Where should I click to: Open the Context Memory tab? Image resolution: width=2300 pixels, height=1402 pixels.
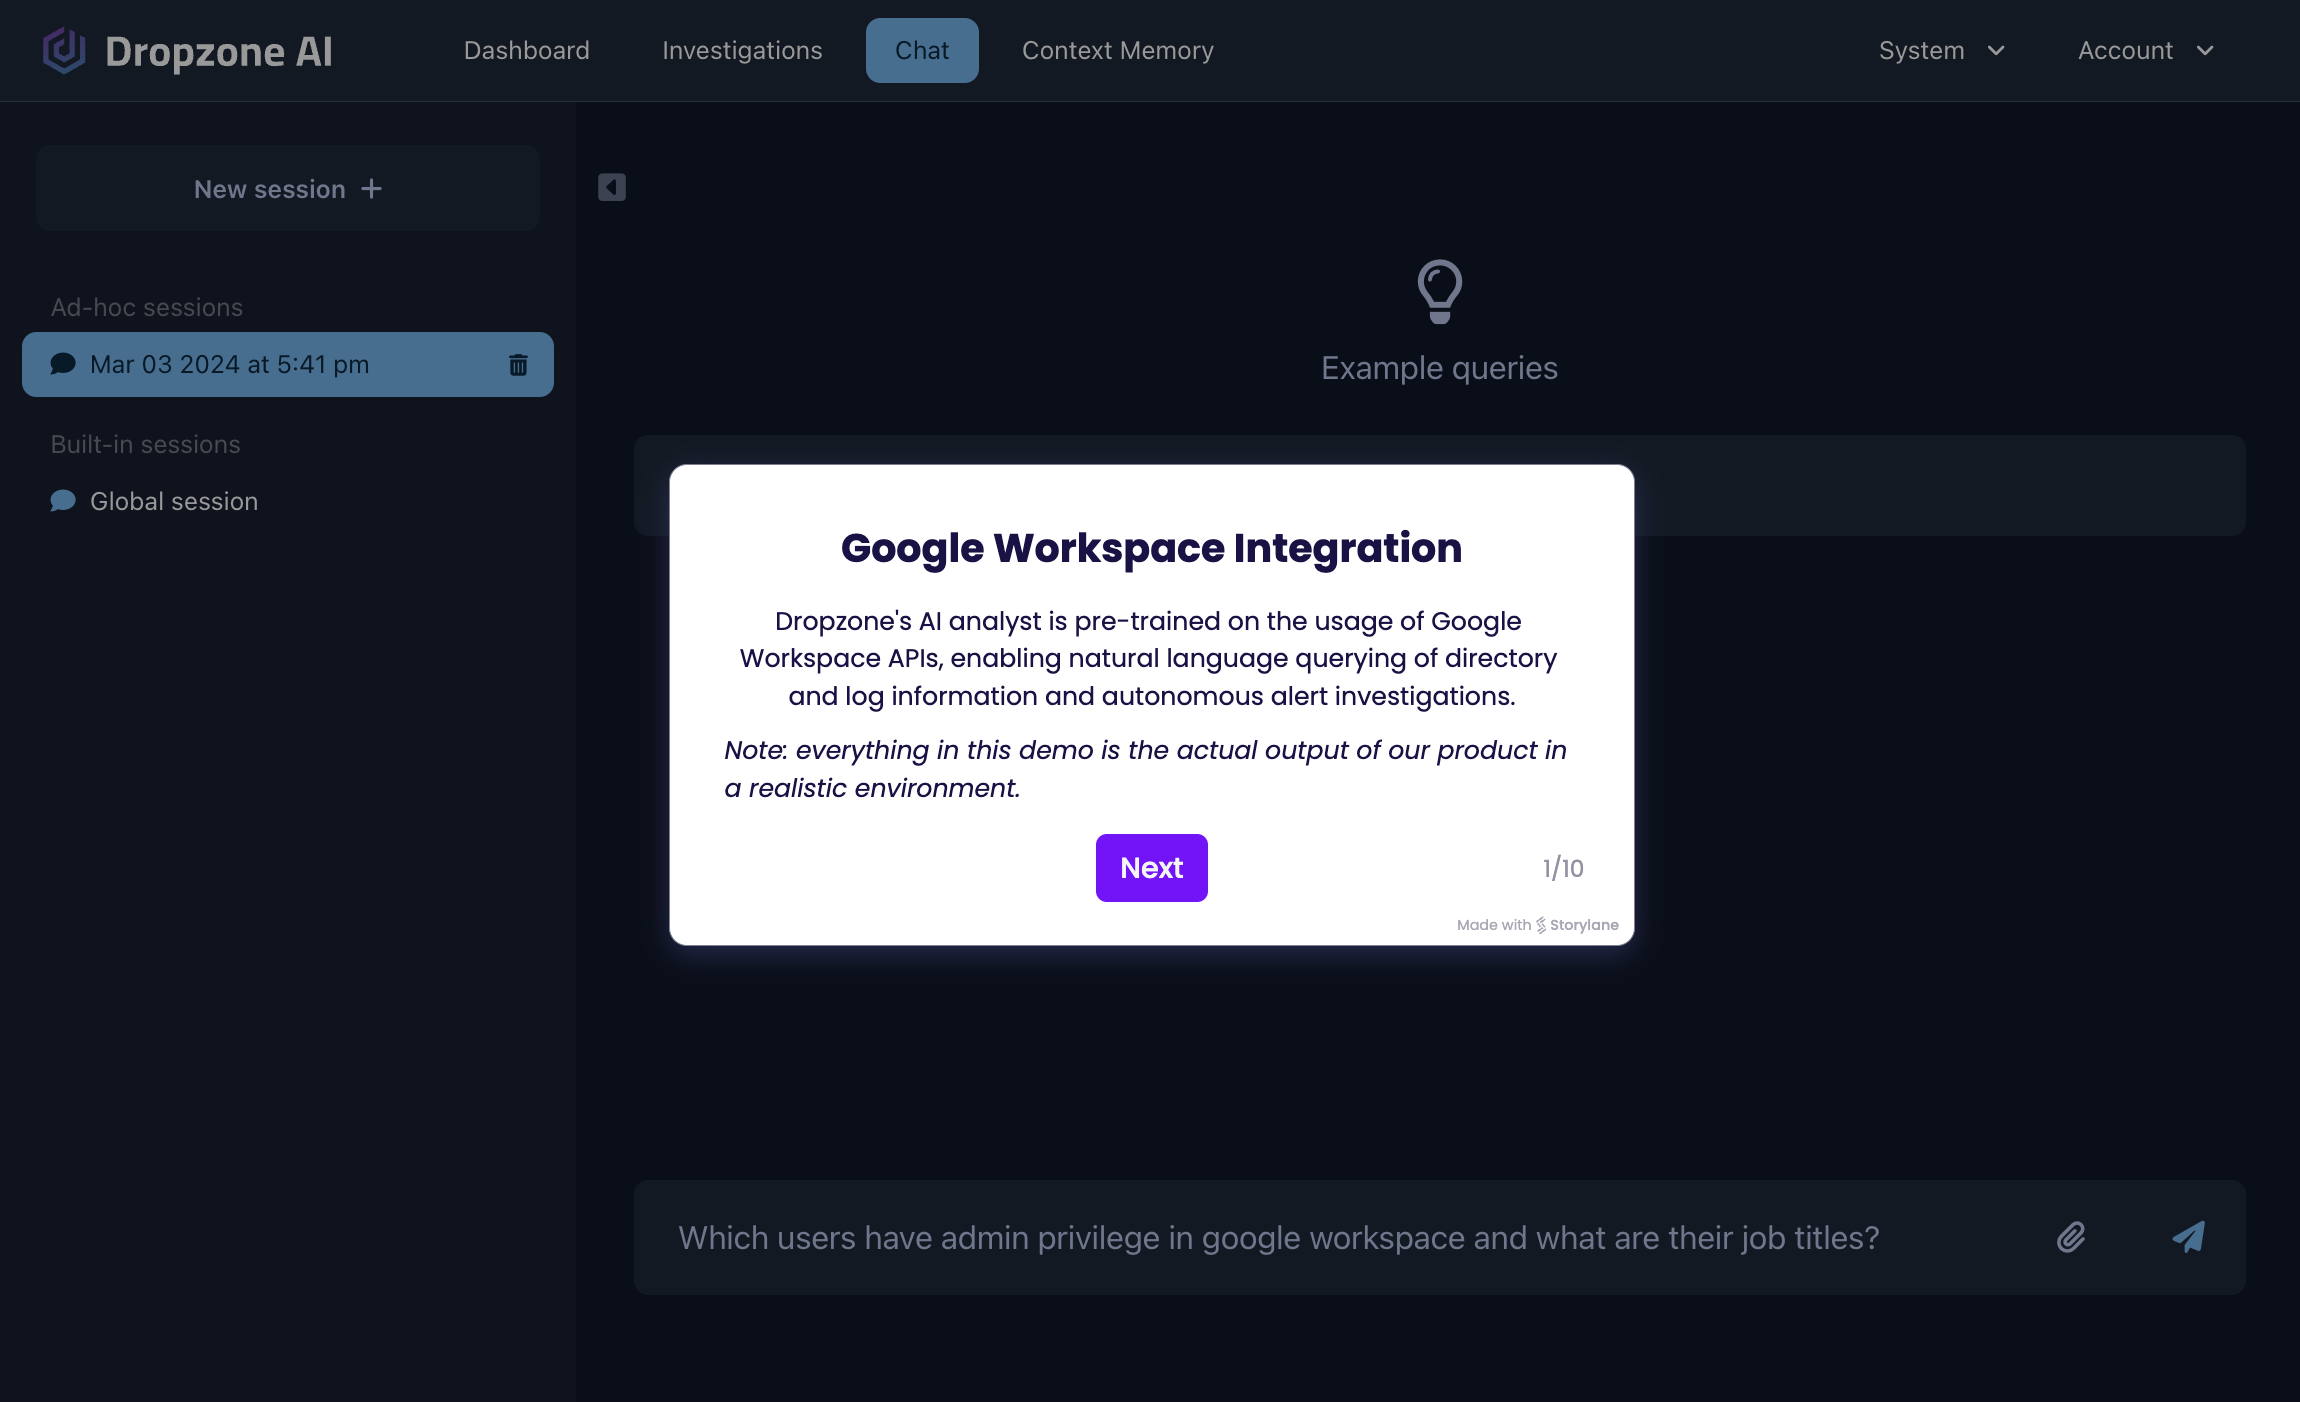1118,51
